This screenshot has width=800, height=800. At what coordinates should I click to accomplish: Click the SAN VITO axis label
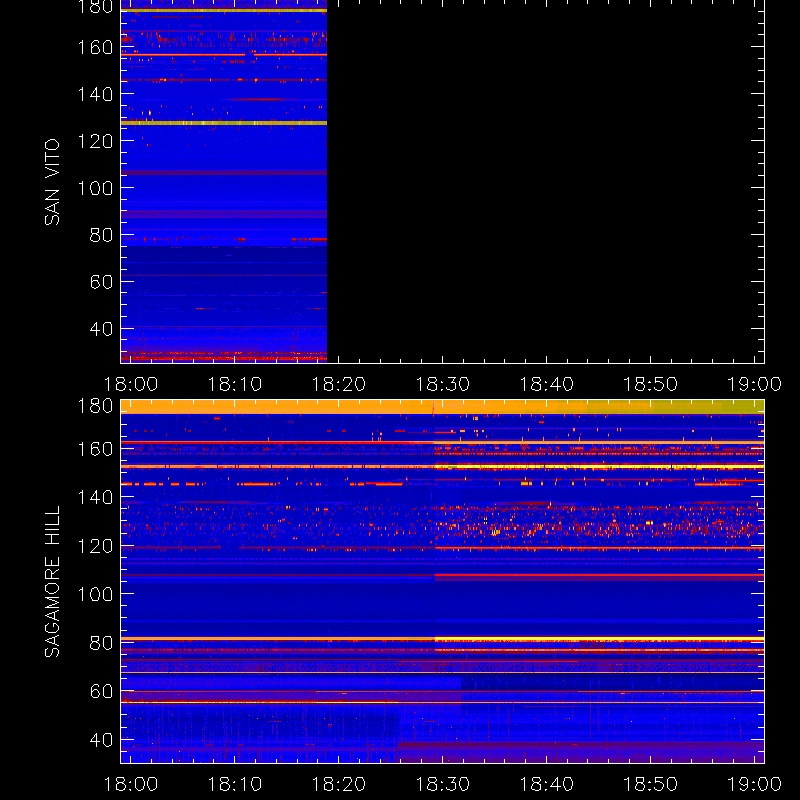pos(53,182)
